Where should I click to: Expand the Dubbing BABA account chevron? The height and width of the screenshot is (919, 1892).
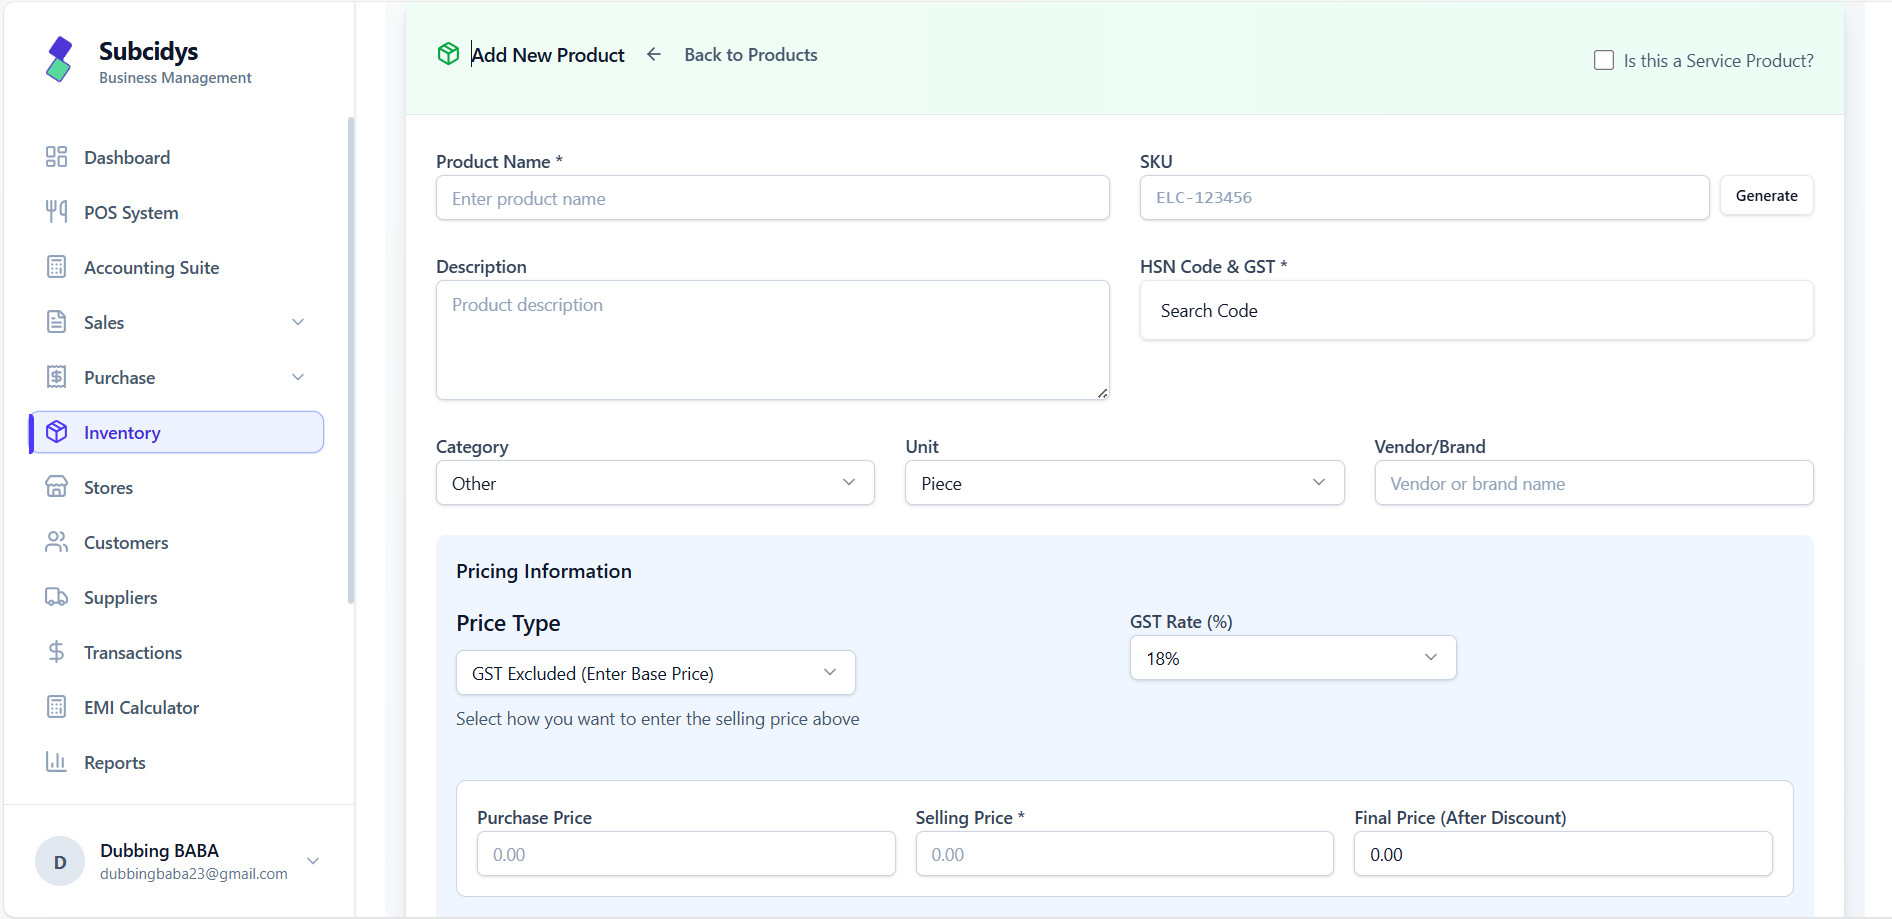[x=313, y=861]
